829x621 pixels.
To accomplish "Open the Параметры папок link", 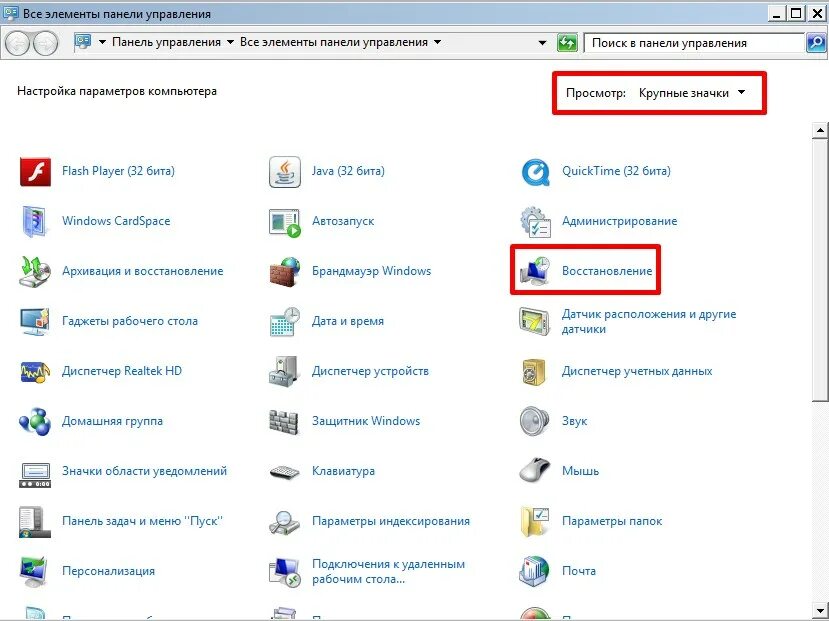I will pyautogui.click(x=612, y=521).
